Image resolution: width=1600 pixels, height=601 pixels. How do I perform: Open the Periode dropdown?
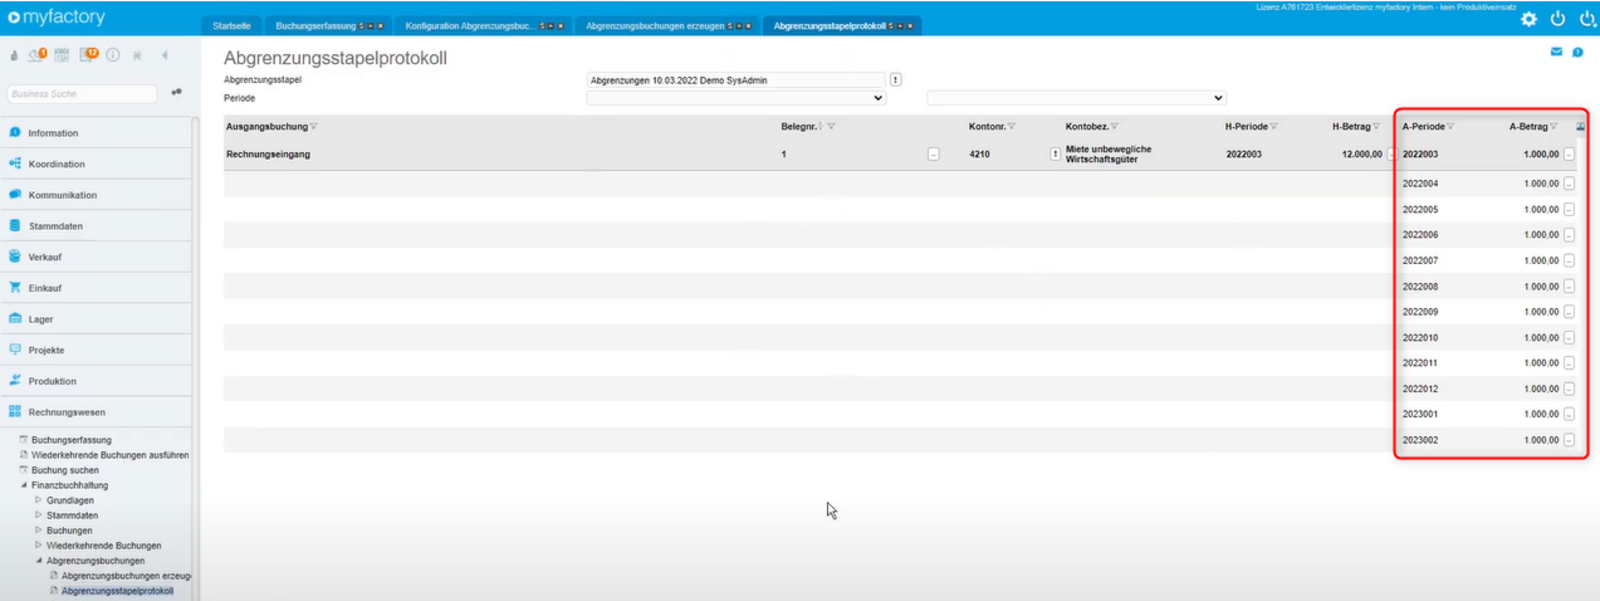[x=735, y=98]
